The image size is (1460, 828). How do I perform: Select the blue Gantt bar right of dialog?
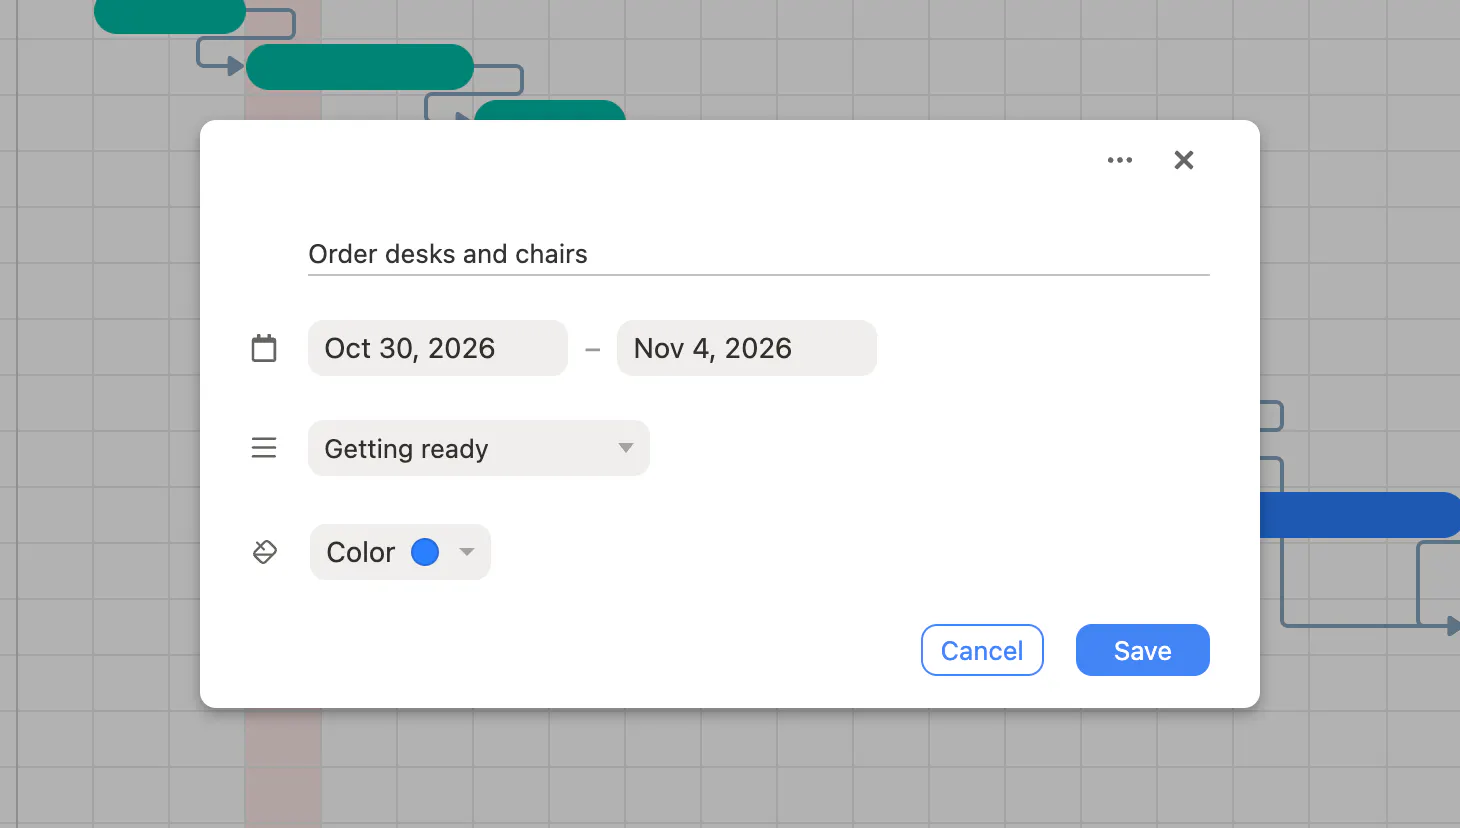(x=1360, y=515)
